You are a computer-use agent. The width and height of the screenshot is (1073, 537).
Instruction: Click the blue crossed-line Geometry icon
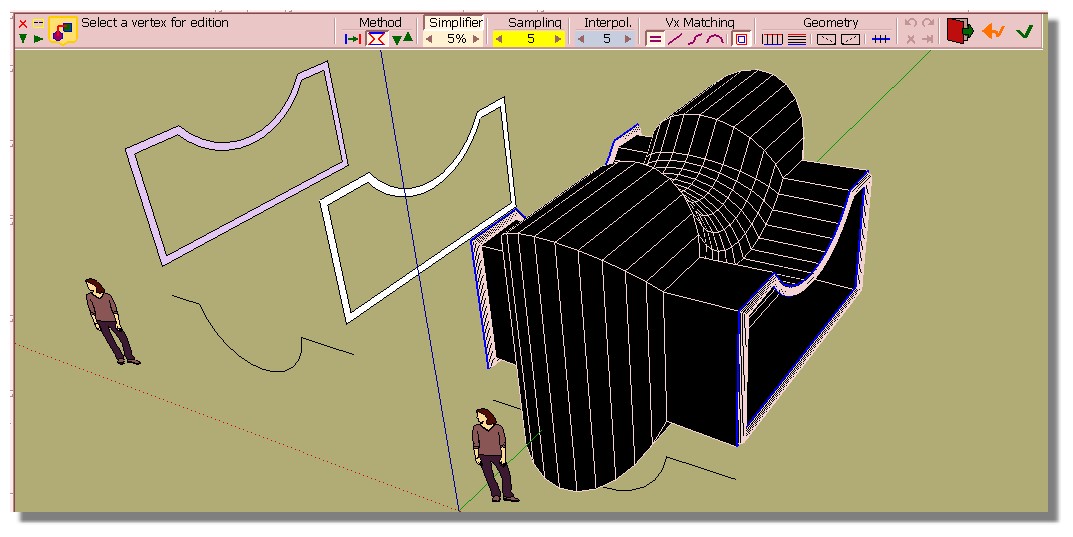(881, 40)
